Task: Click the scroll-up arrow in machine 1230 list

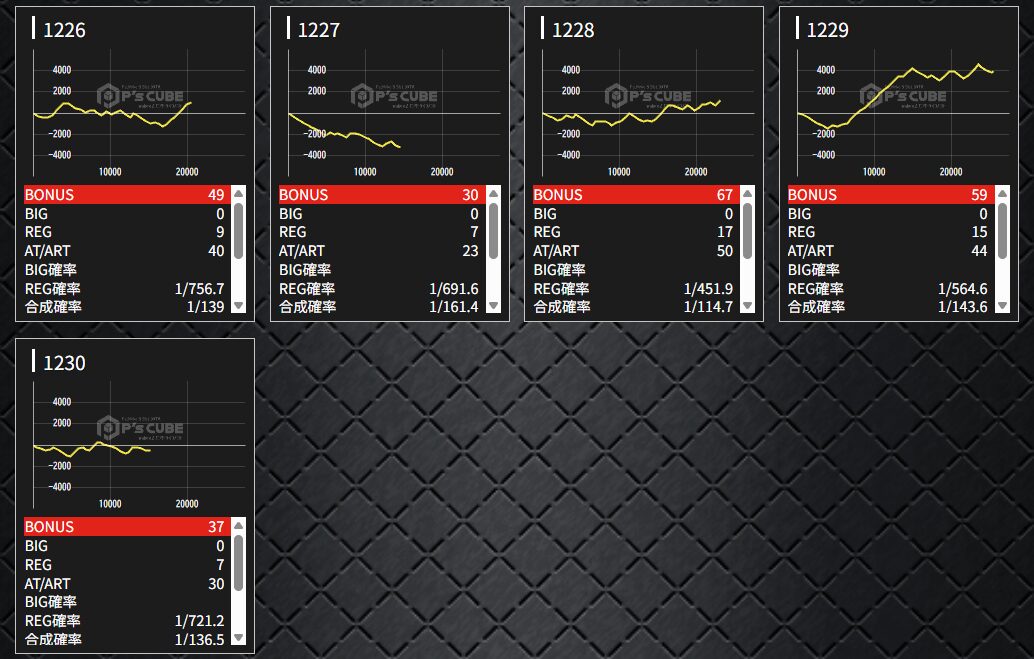Action: (239, 526)
